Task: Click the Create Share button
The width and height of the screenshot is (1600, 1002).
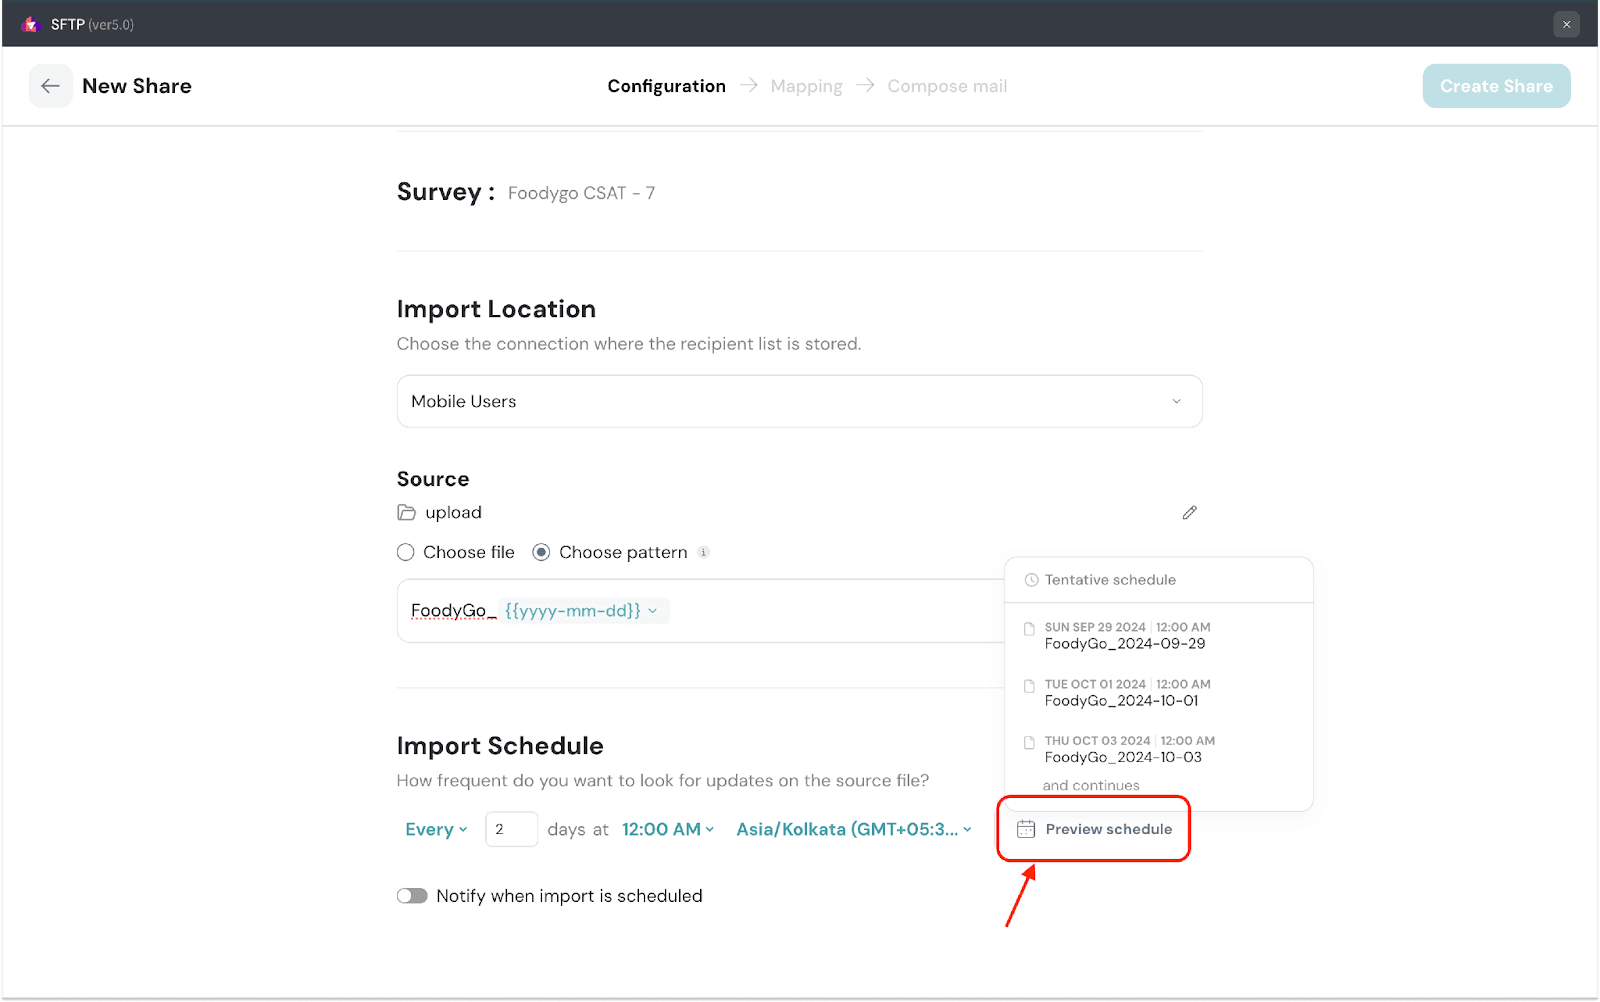Action: point(1496,86)
